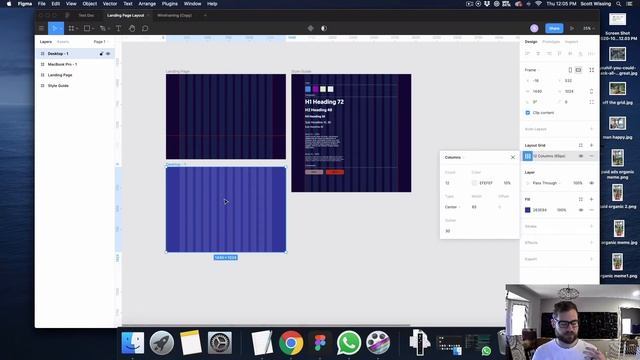Switch to the Inspect tab
The width and height of the screenshot is (640, 360).
point(571,42)
